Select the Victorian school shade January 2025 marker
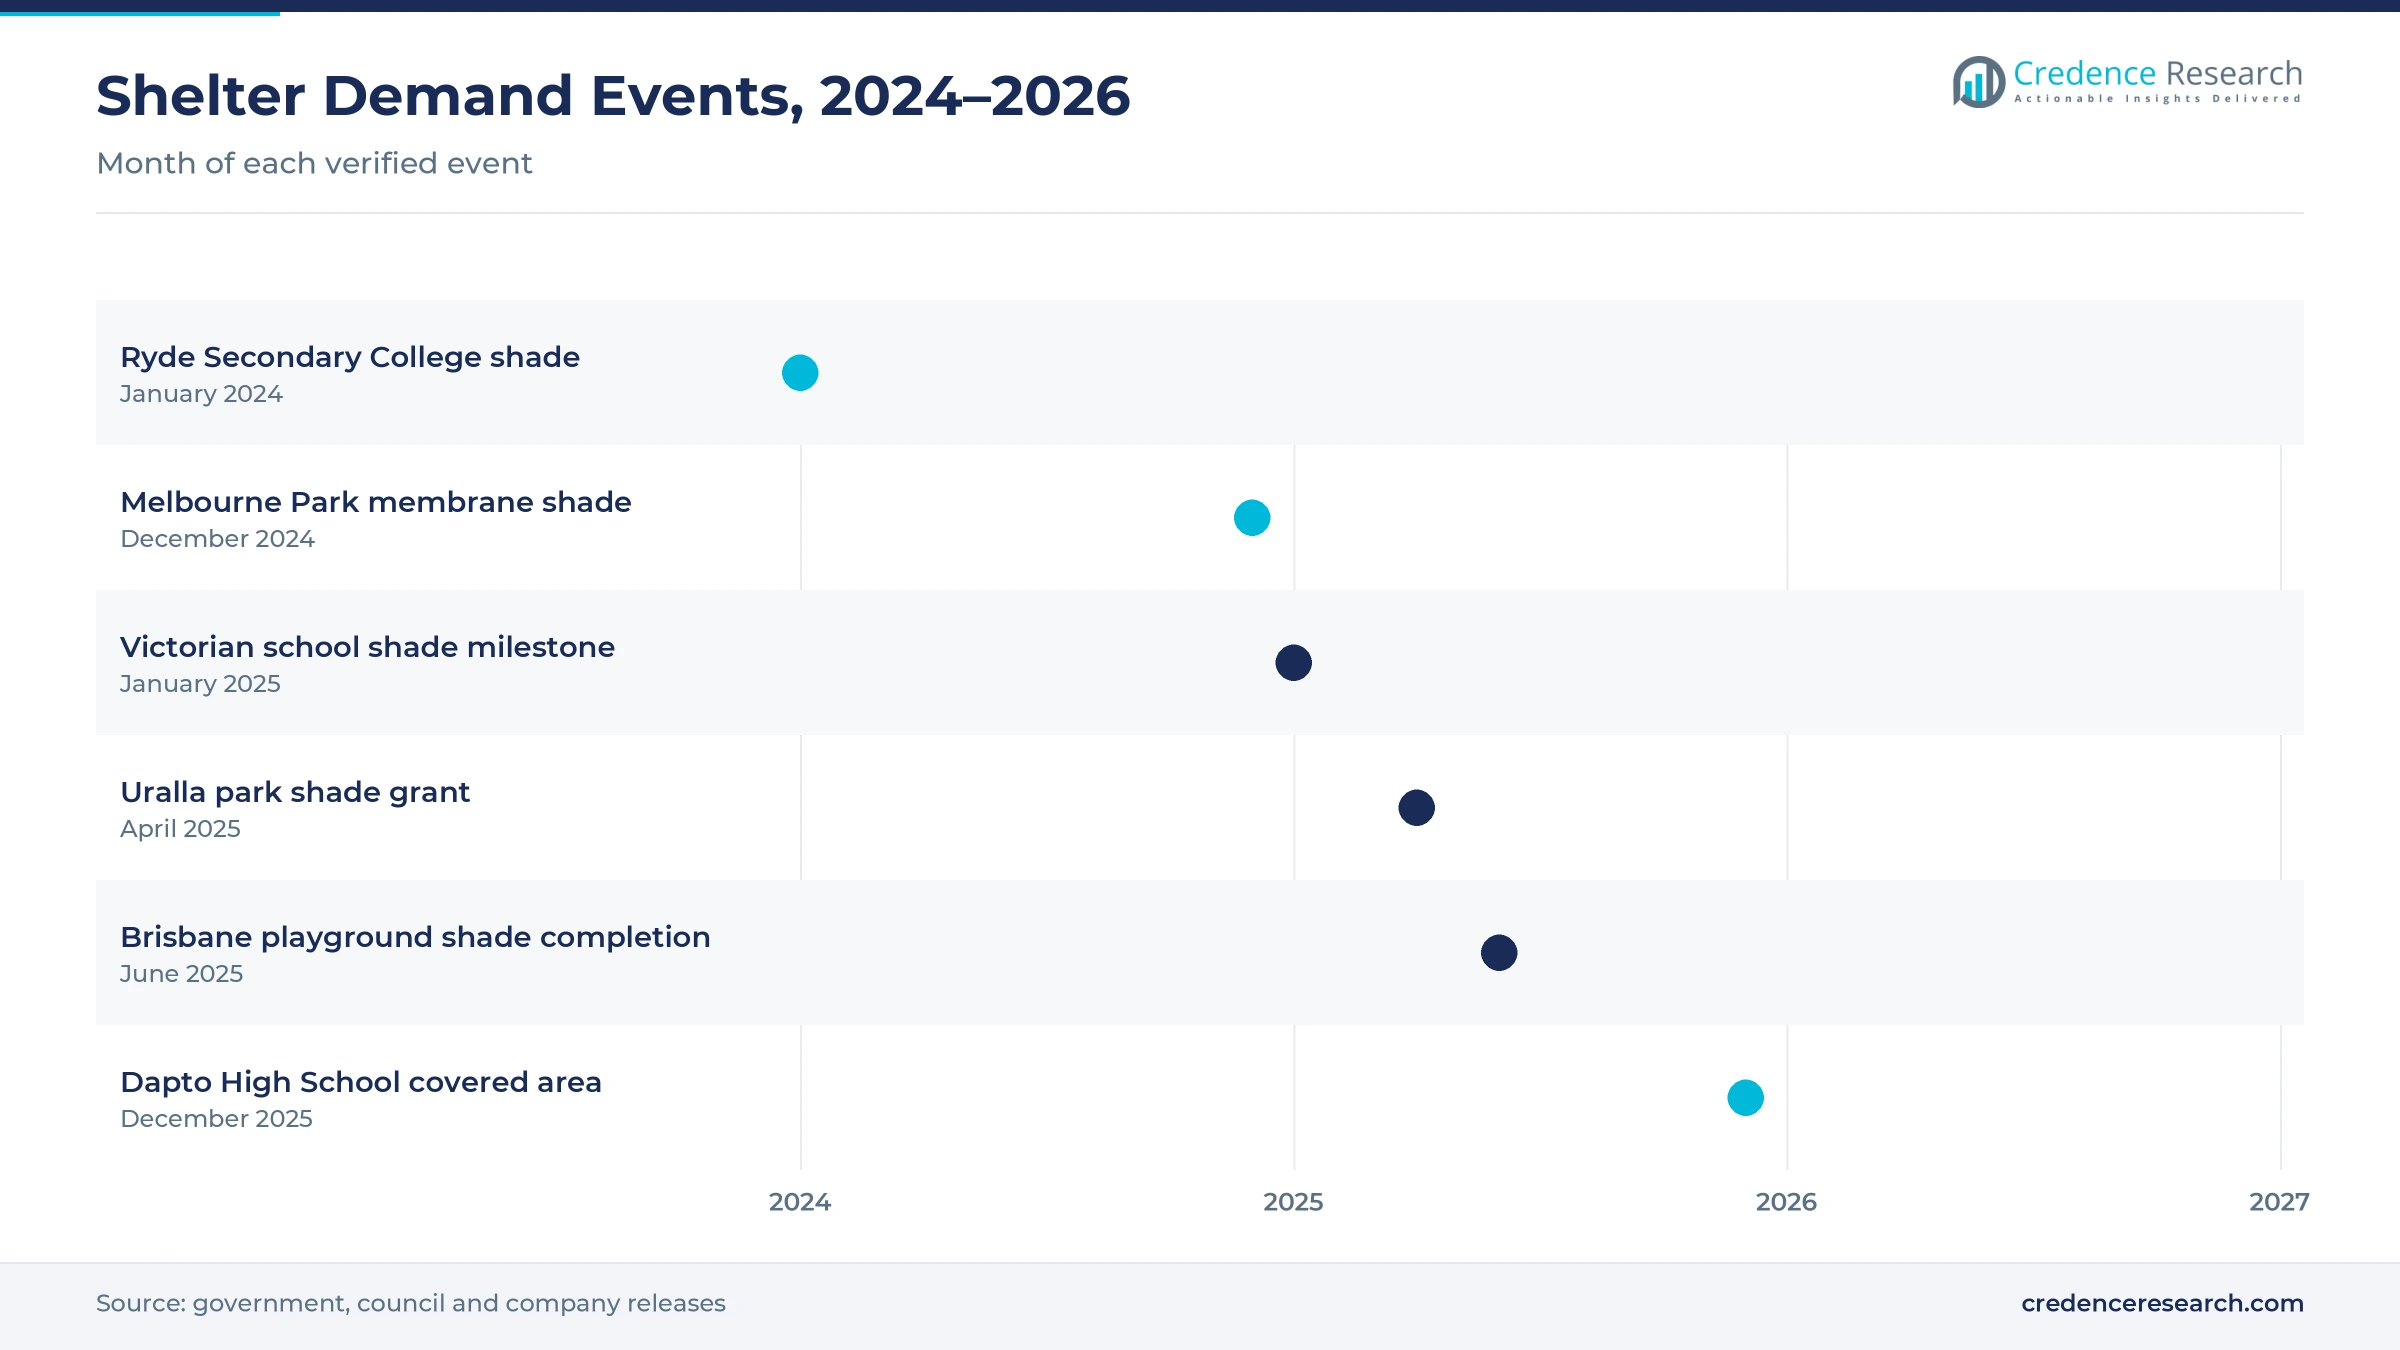 pos(1293,663)
